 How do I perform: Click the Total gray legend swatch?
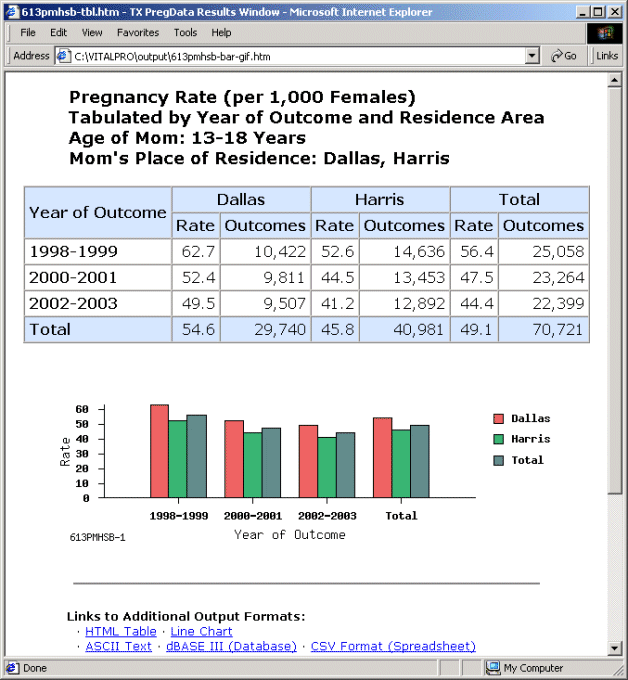pyautogui.click(x=498, y=460)
